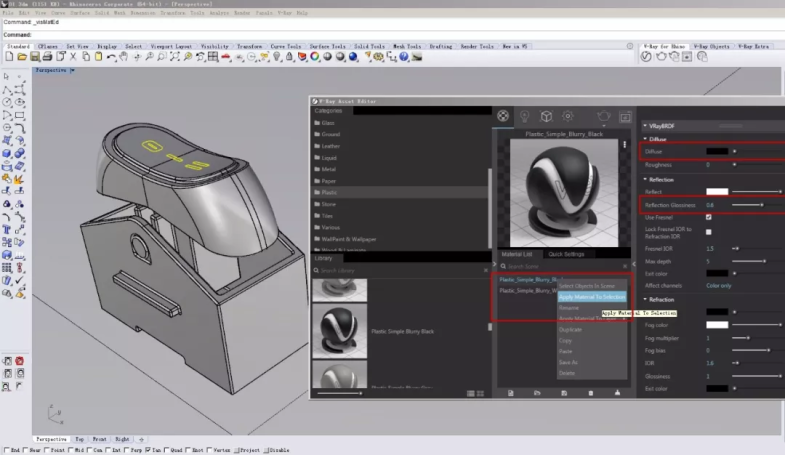
Task: Choose Apply Material To Selection
Action: tap(591, 297)
